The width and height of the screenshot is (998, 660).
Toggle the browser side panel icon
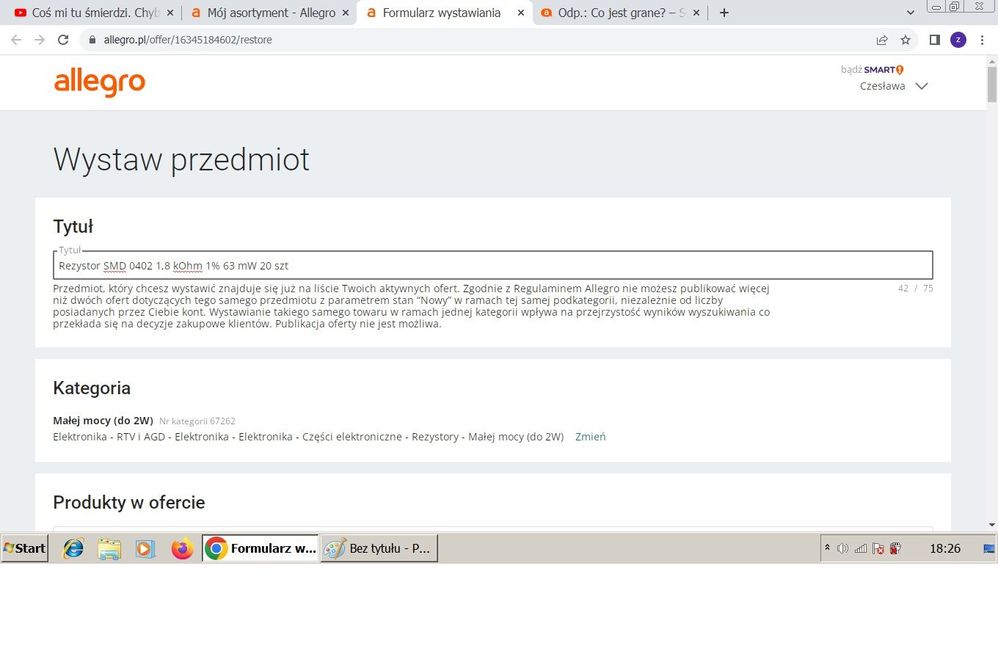point(934,40)
